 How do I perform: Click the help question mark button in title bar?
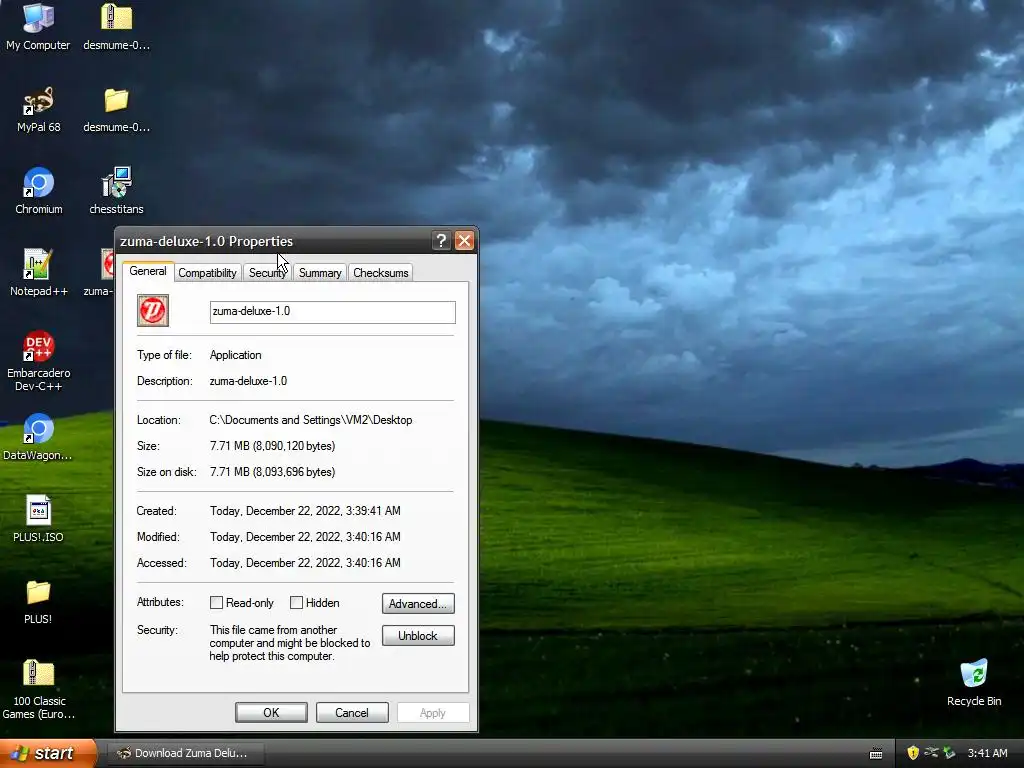[x=441, y=241]
